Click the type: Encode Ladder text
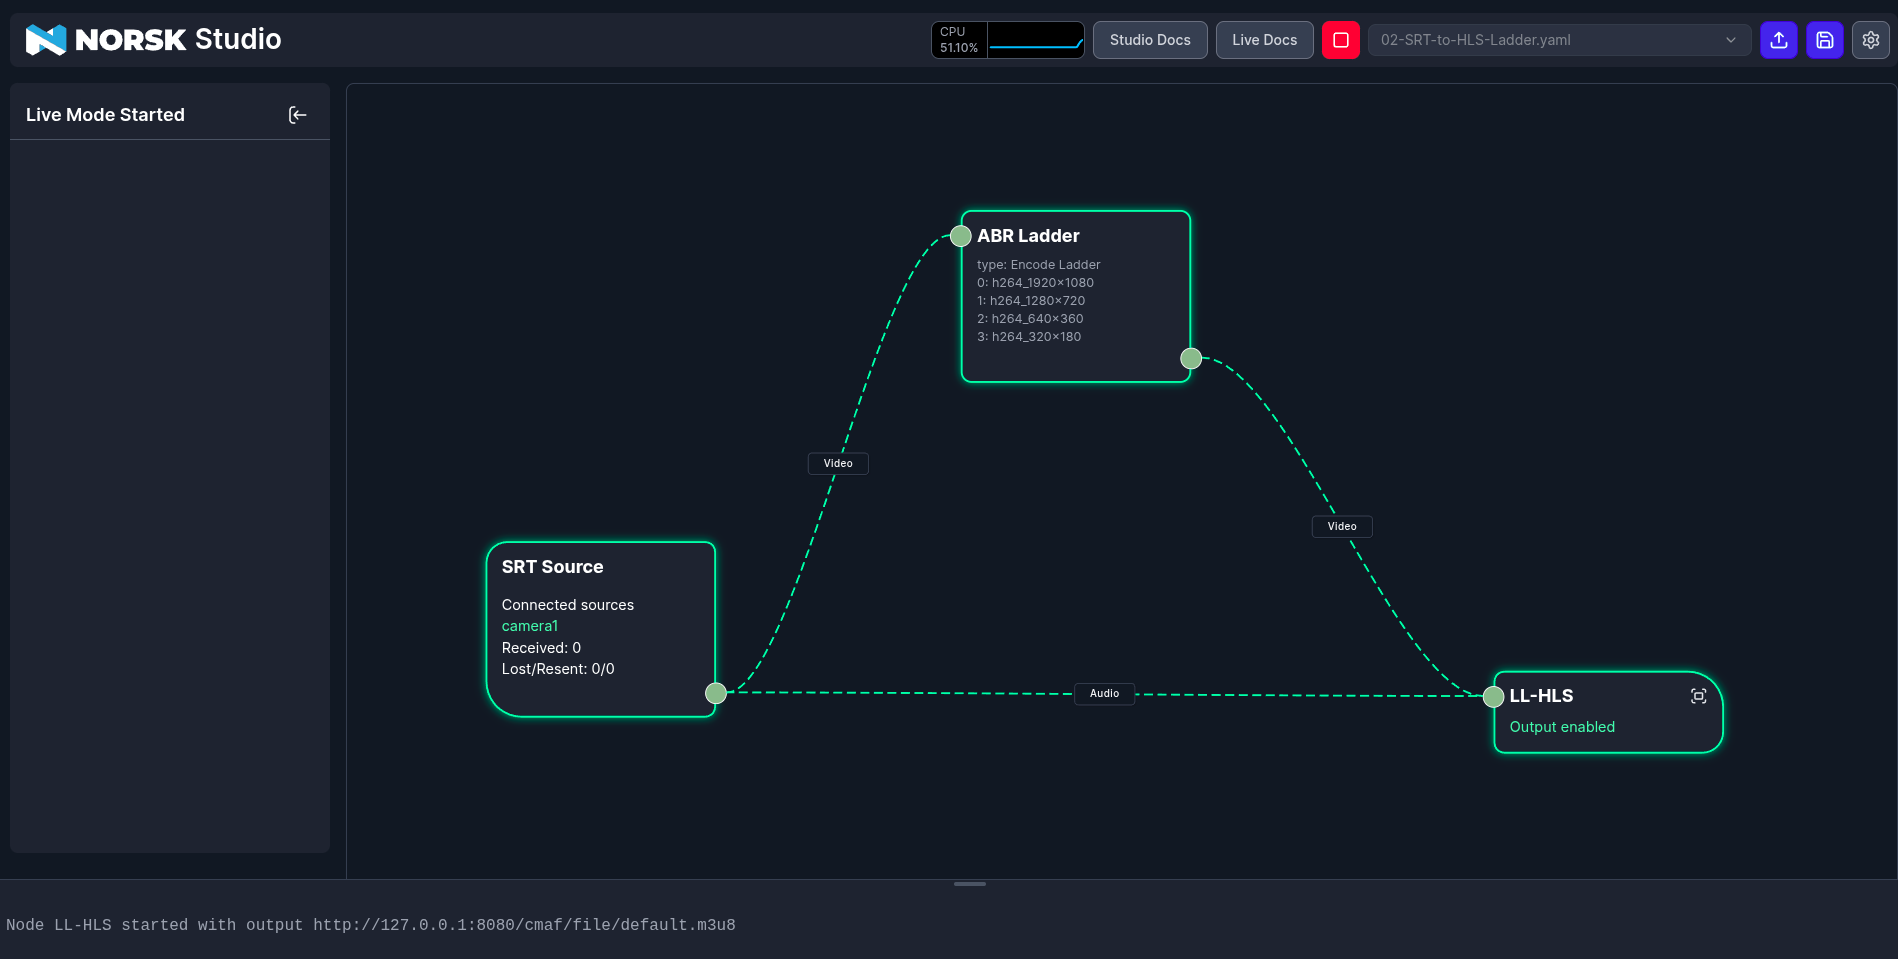 point(1038,265)
